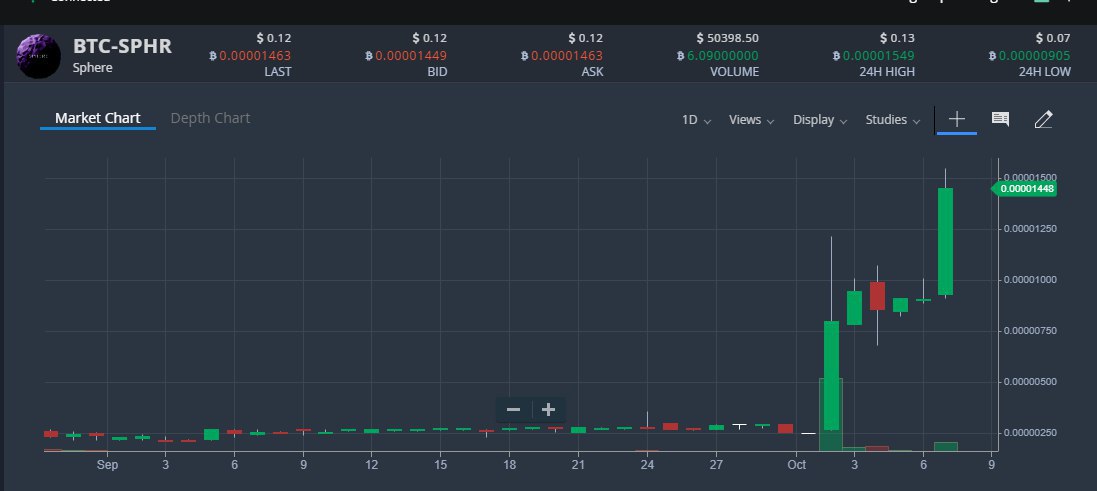Click the 0.00001250 axis price label
This screenshot has height=491, width=1097.
point(1030,229)
